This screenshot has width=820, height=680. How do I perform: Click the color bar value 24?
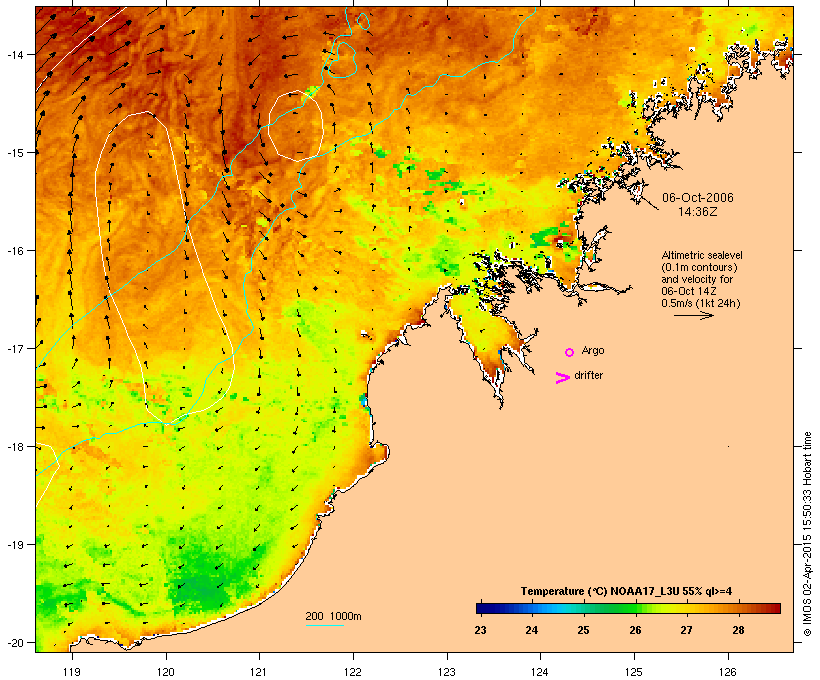click(x=531, y=630)
